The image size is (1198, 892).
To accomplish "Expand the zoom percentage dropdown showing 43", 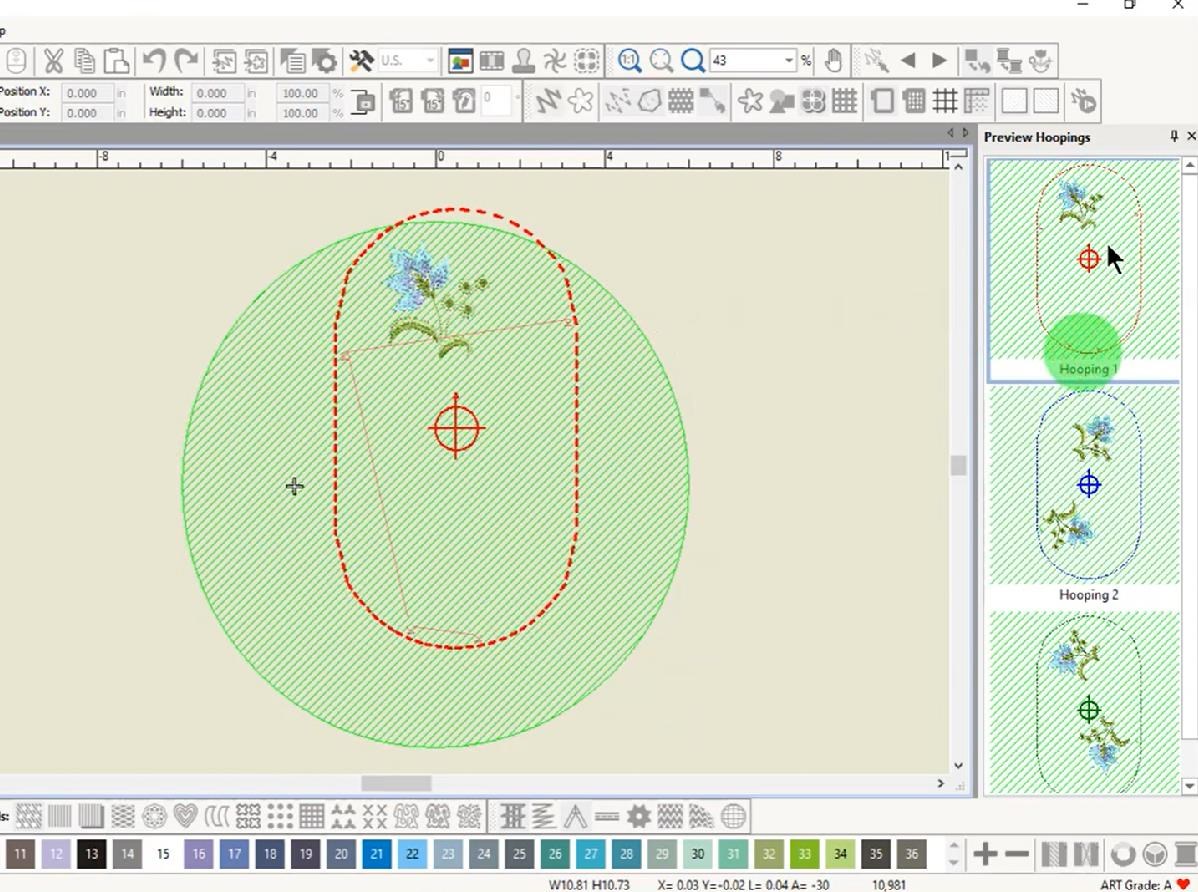I will click(x=789, y=60).
